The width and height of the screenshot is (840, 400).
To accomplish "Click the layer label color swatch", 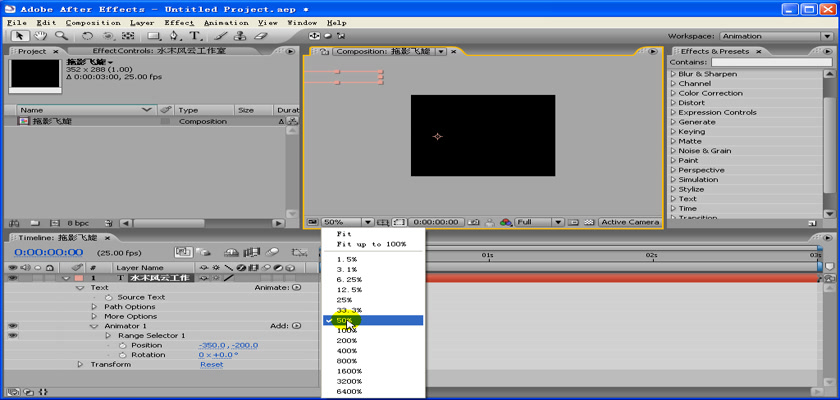I will click(x=79, y=278).
